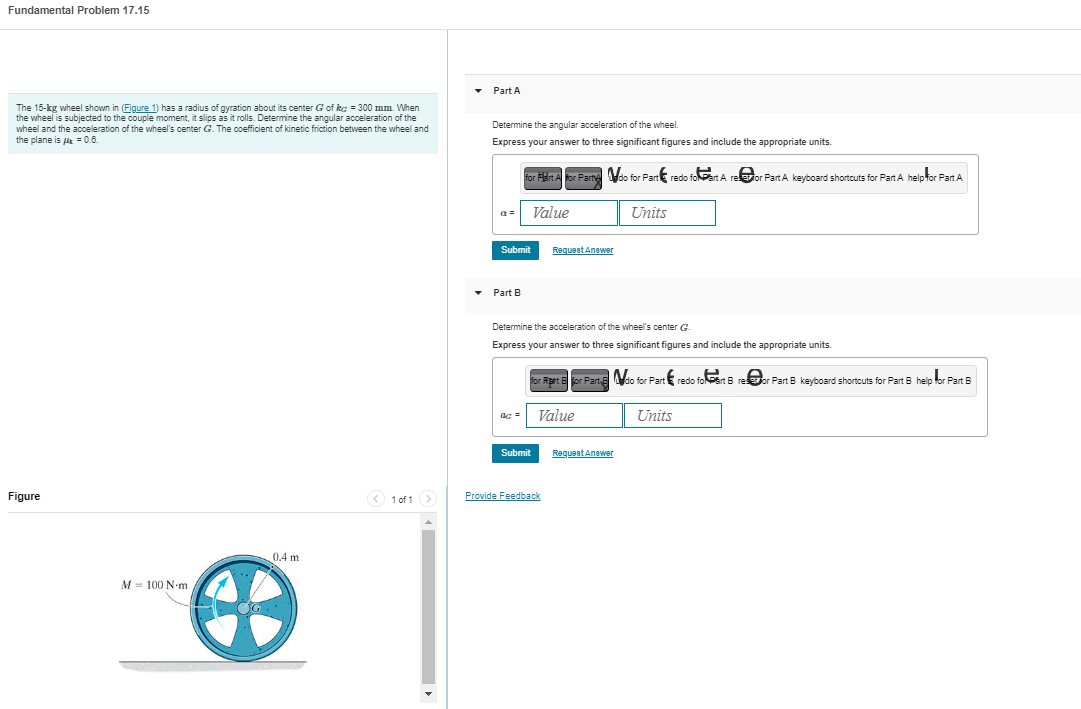Screen dimensions: 1081x709
Task: Click the figure scrollbar down arrow
Action: 428,692
